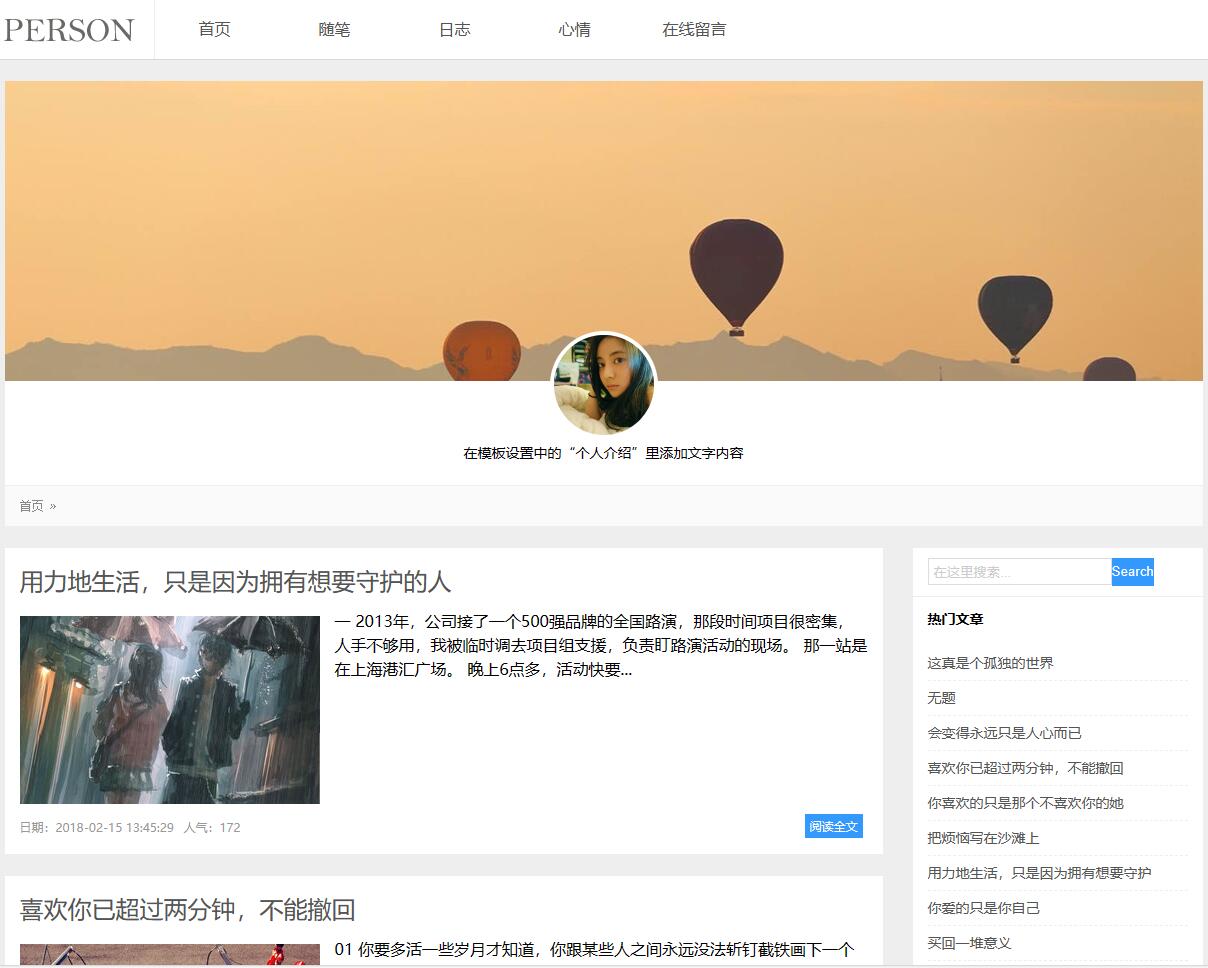This screenshot has height=968, width=1208.
Task: Open sidebar link 你喜欢的只是那个不喜欢你的她
Action: [1025, 803]
